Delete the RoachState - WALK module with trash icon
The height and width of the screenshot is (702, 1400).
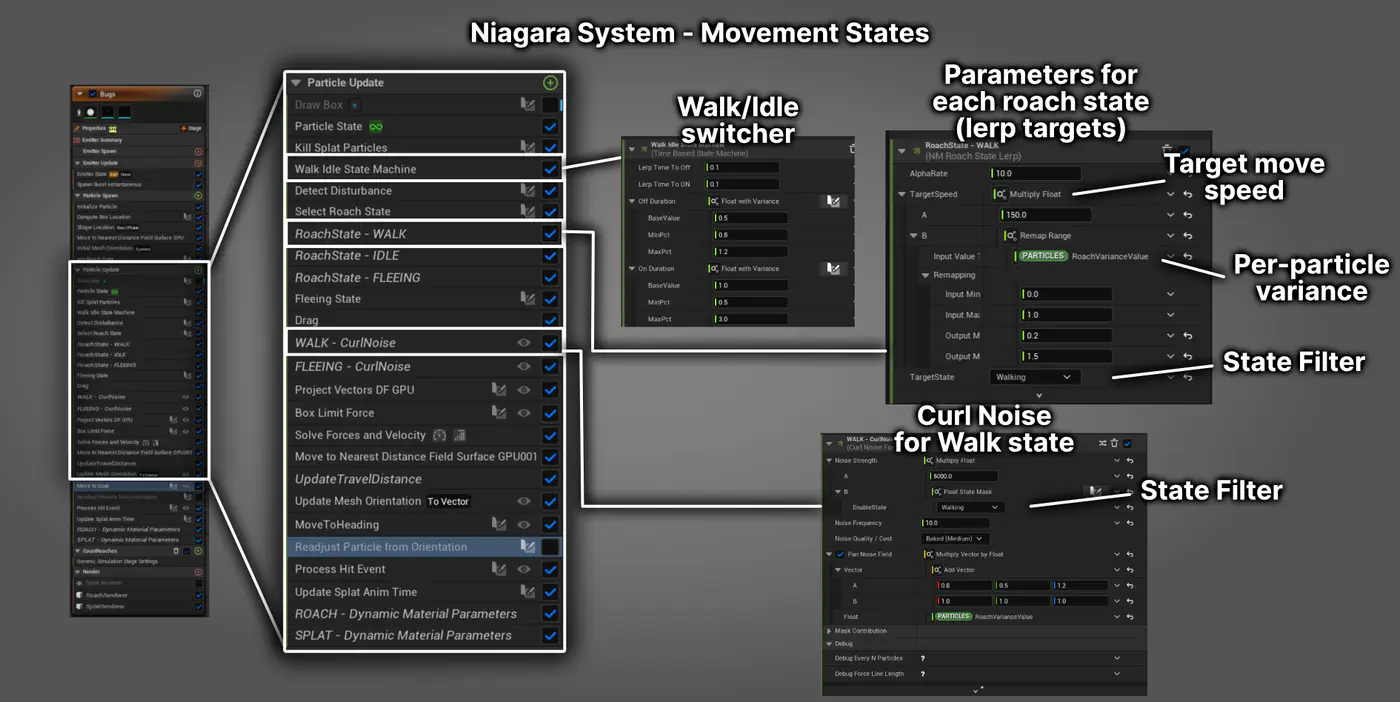tap(1167, 149)
